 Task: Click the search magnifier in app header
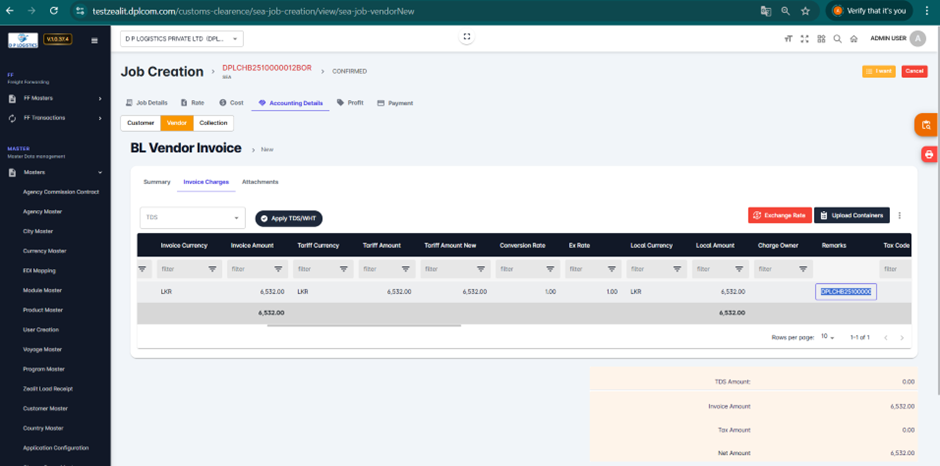pyautogui.click(x=837, y=39)
